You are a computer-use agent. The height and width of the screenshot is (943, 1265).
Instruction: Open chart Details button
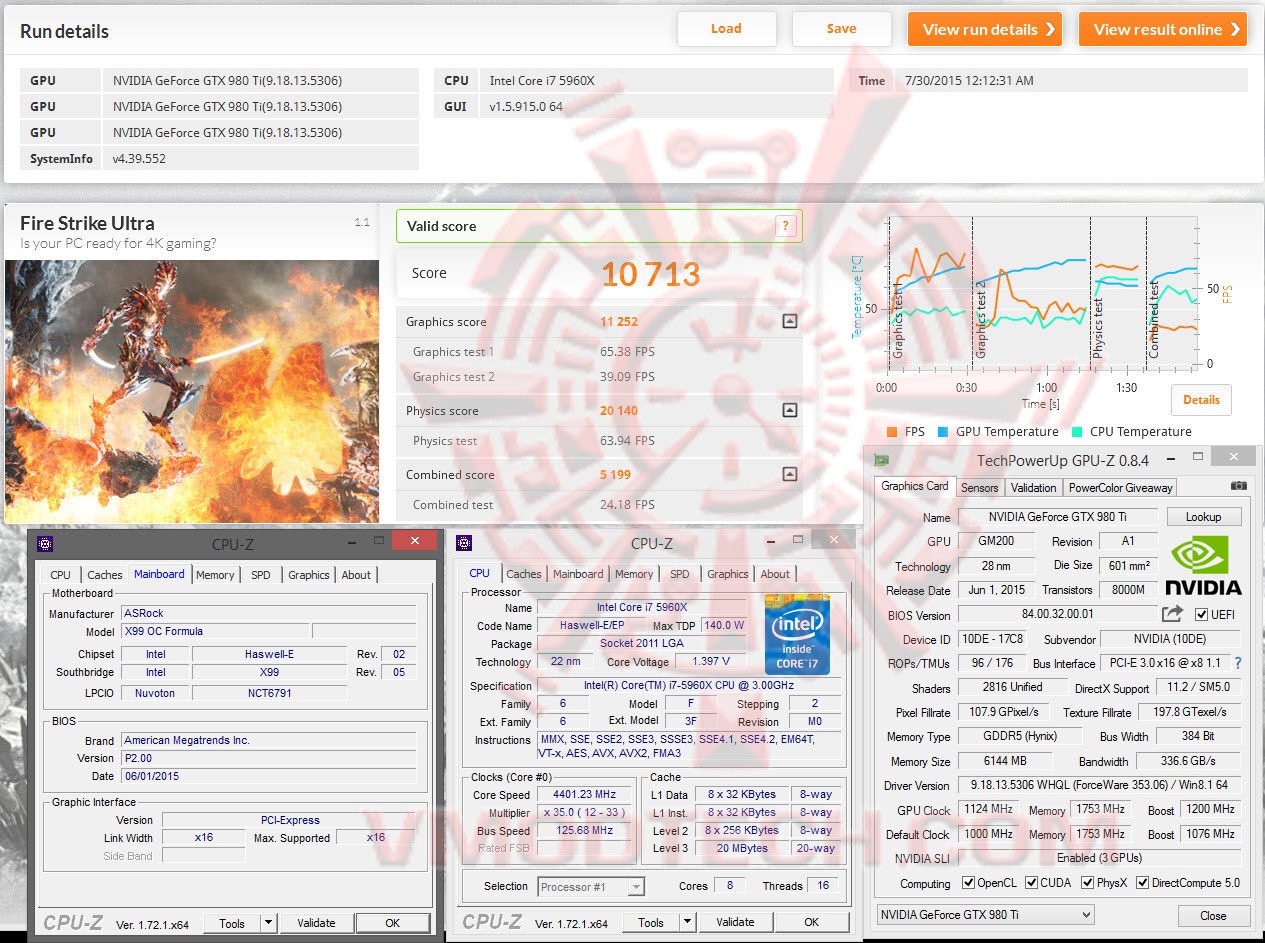1201,399
